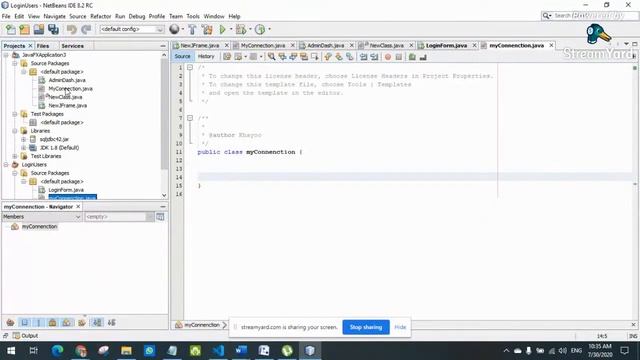Click the browser globe toolbar icon
640x360 pixels.
pyautogui.click(x=174, y=29)
